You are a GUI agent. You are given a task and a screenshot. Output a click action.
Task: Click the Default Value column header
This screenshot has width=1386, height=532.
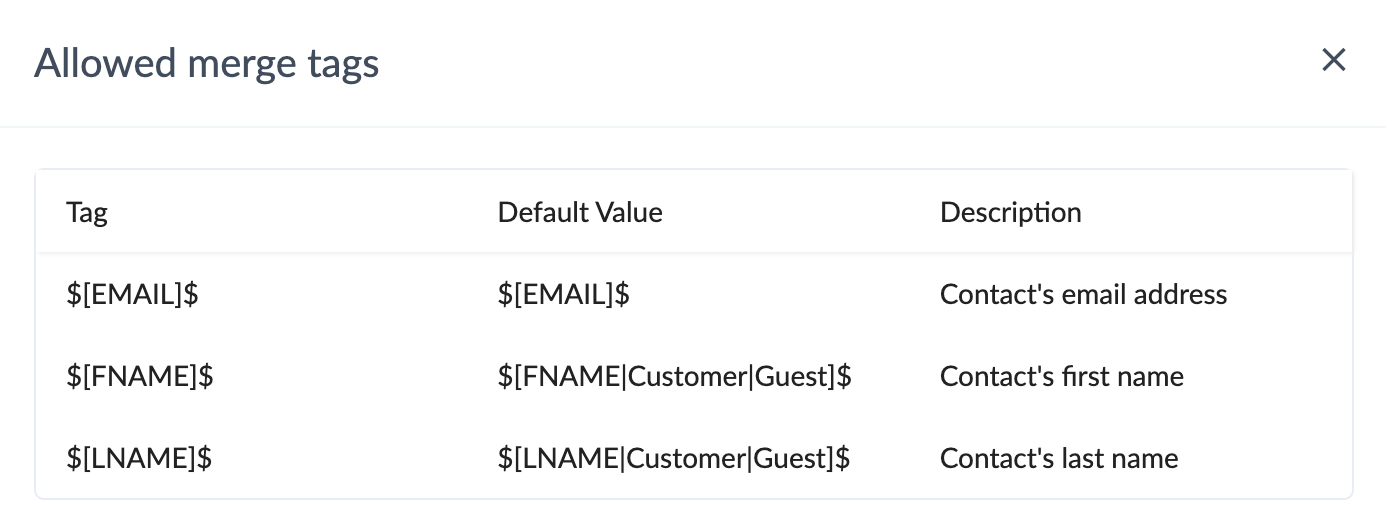580,212
